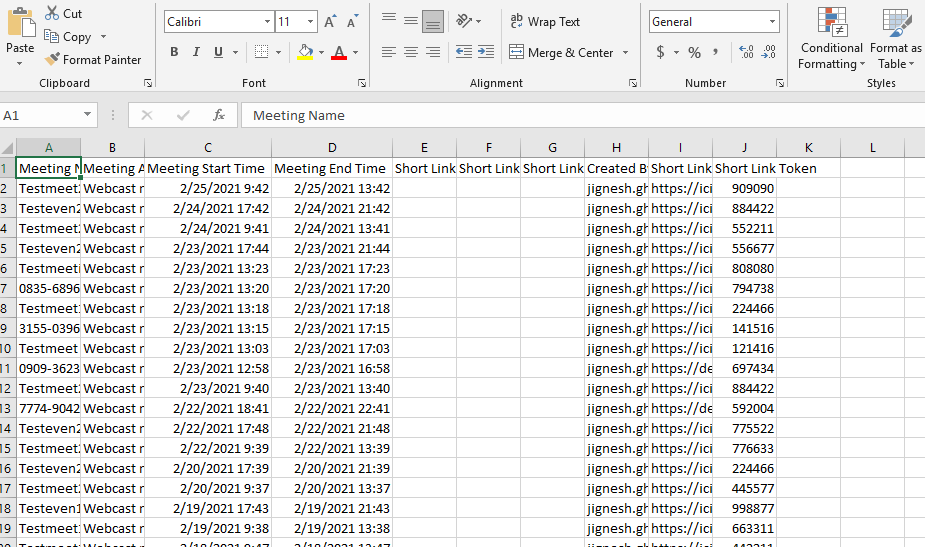The image size is (925, 547).
Task: Align cell text right
Action: (433, 52)
